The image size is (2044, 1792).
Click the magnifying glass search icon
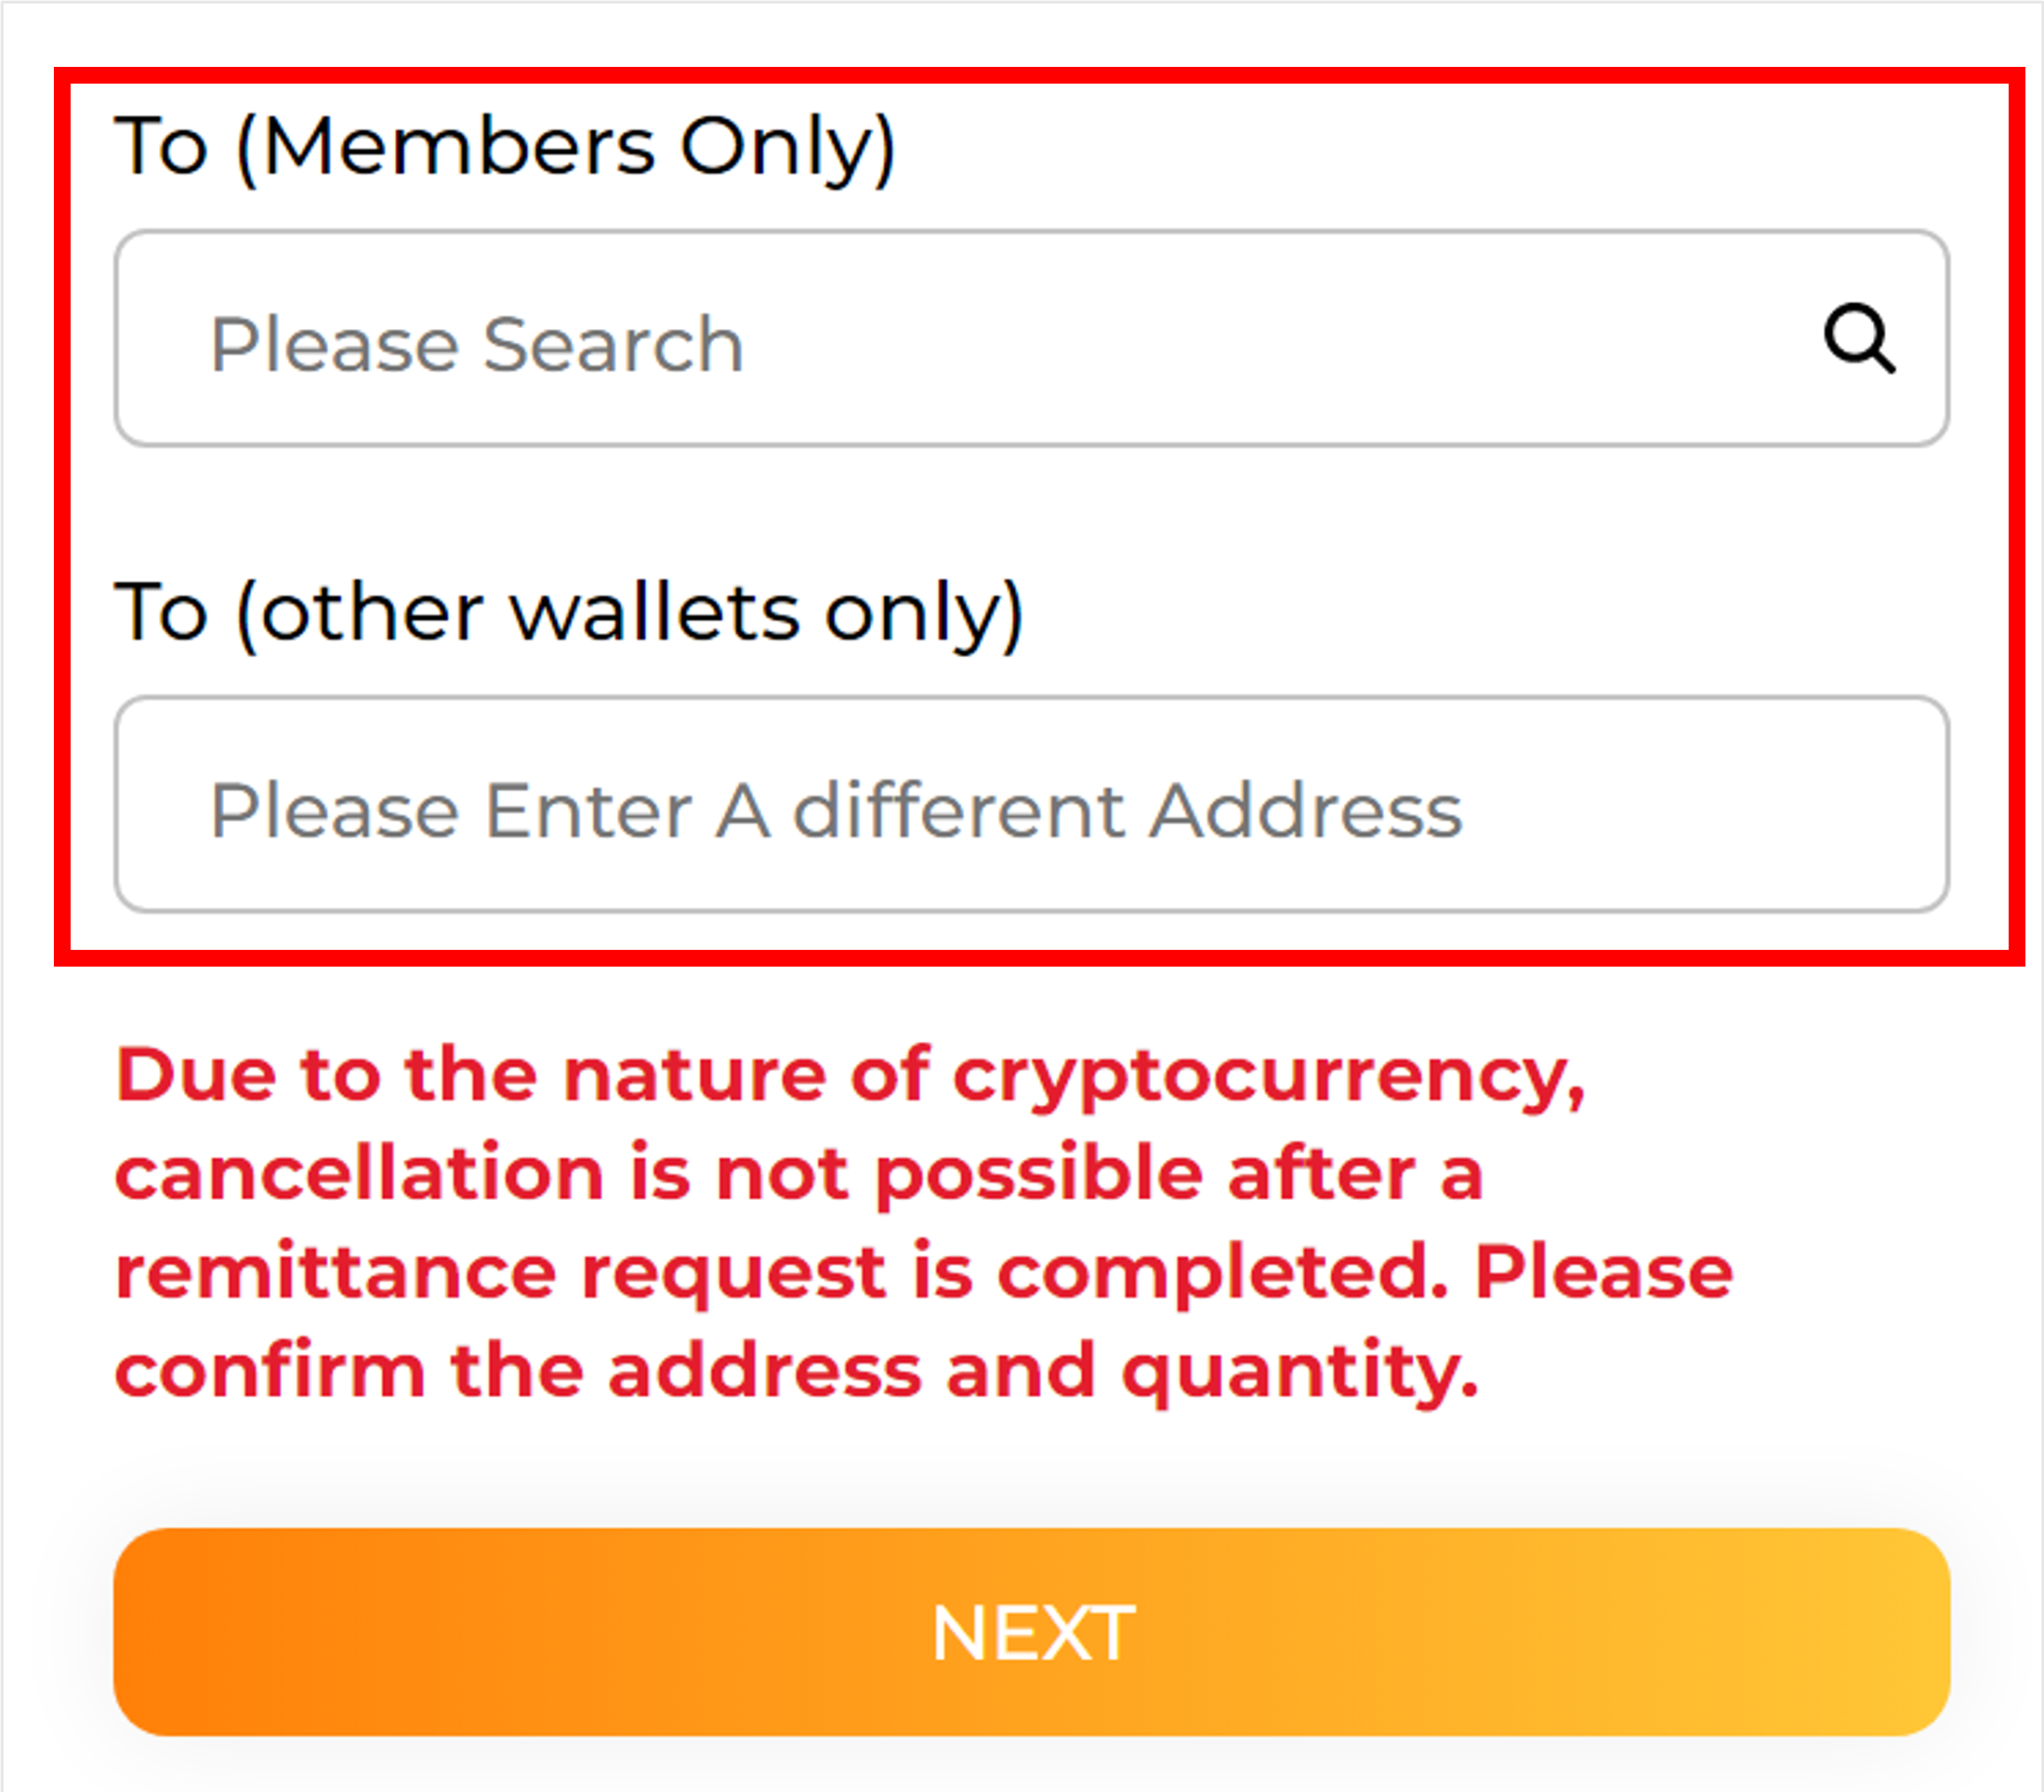pyautogui.click(x=1858, y=338)
